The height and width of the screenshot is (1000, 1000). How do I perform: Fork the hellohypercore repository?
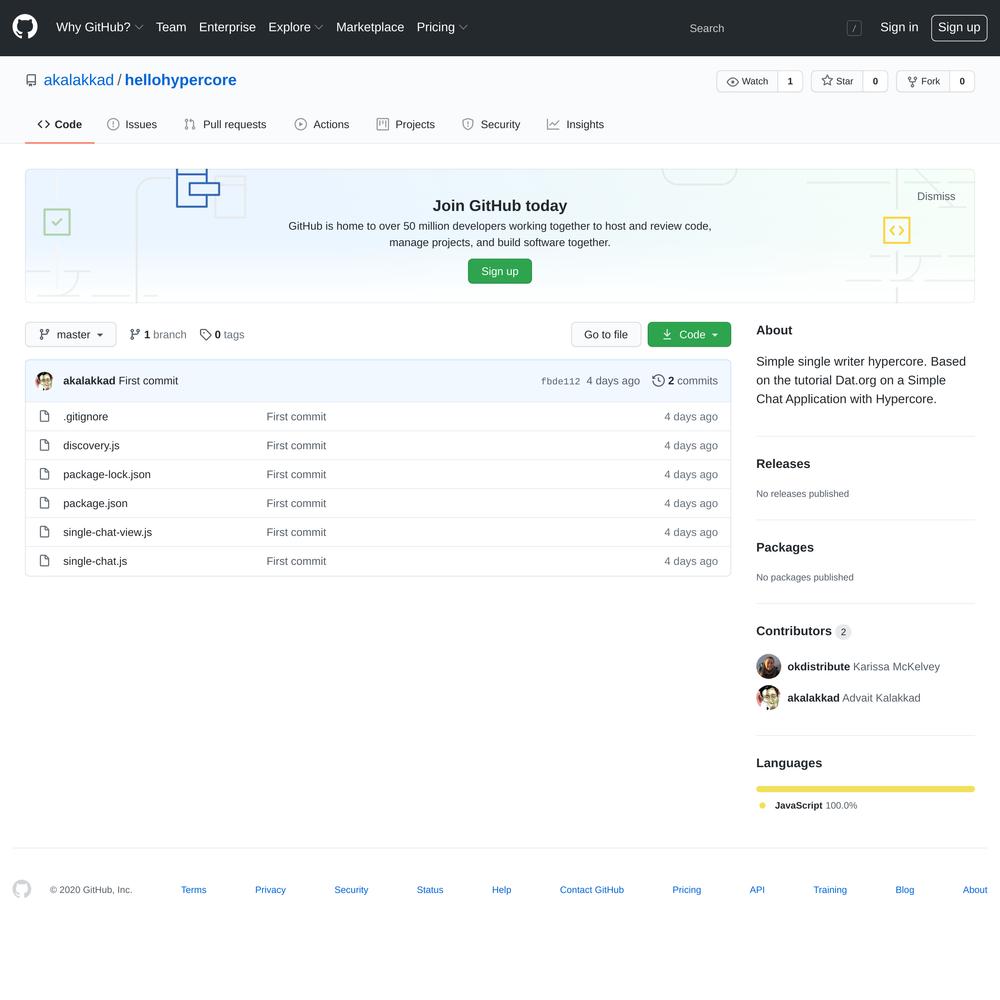(x=923, y=82)
